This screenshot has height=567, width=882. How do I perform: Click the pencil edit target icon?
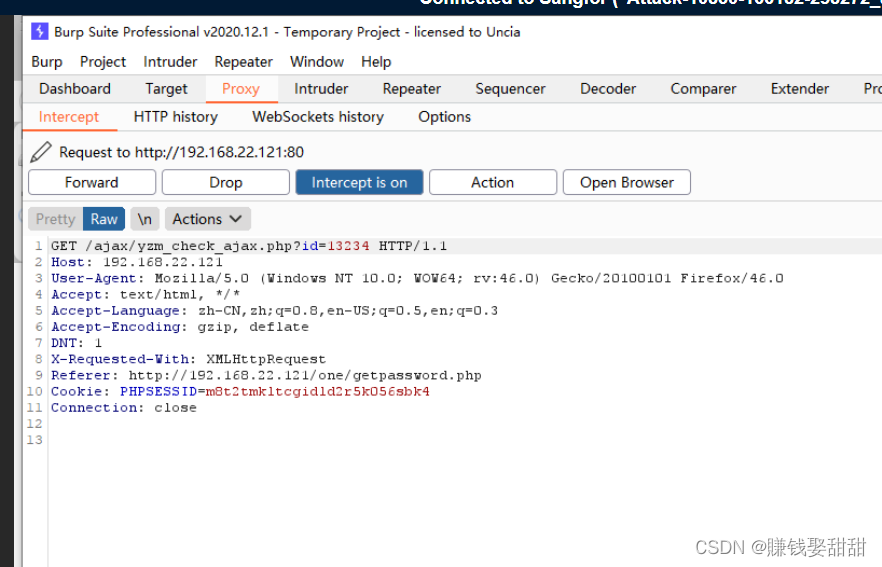pyautogui.click(x=40, y=152)
